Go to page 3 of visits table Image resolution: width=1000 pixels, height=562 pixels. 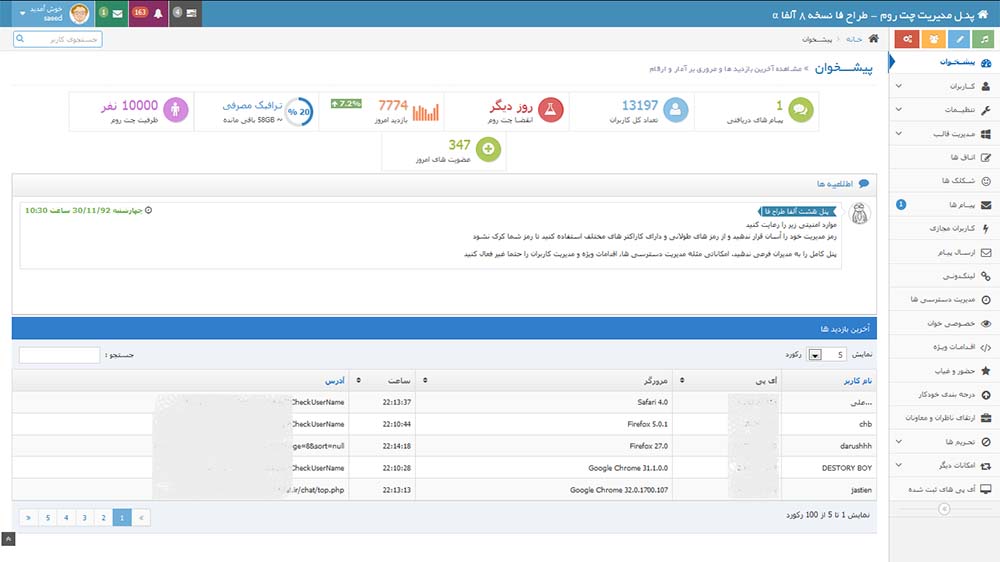pyautogui.click(x=84, y=518)
